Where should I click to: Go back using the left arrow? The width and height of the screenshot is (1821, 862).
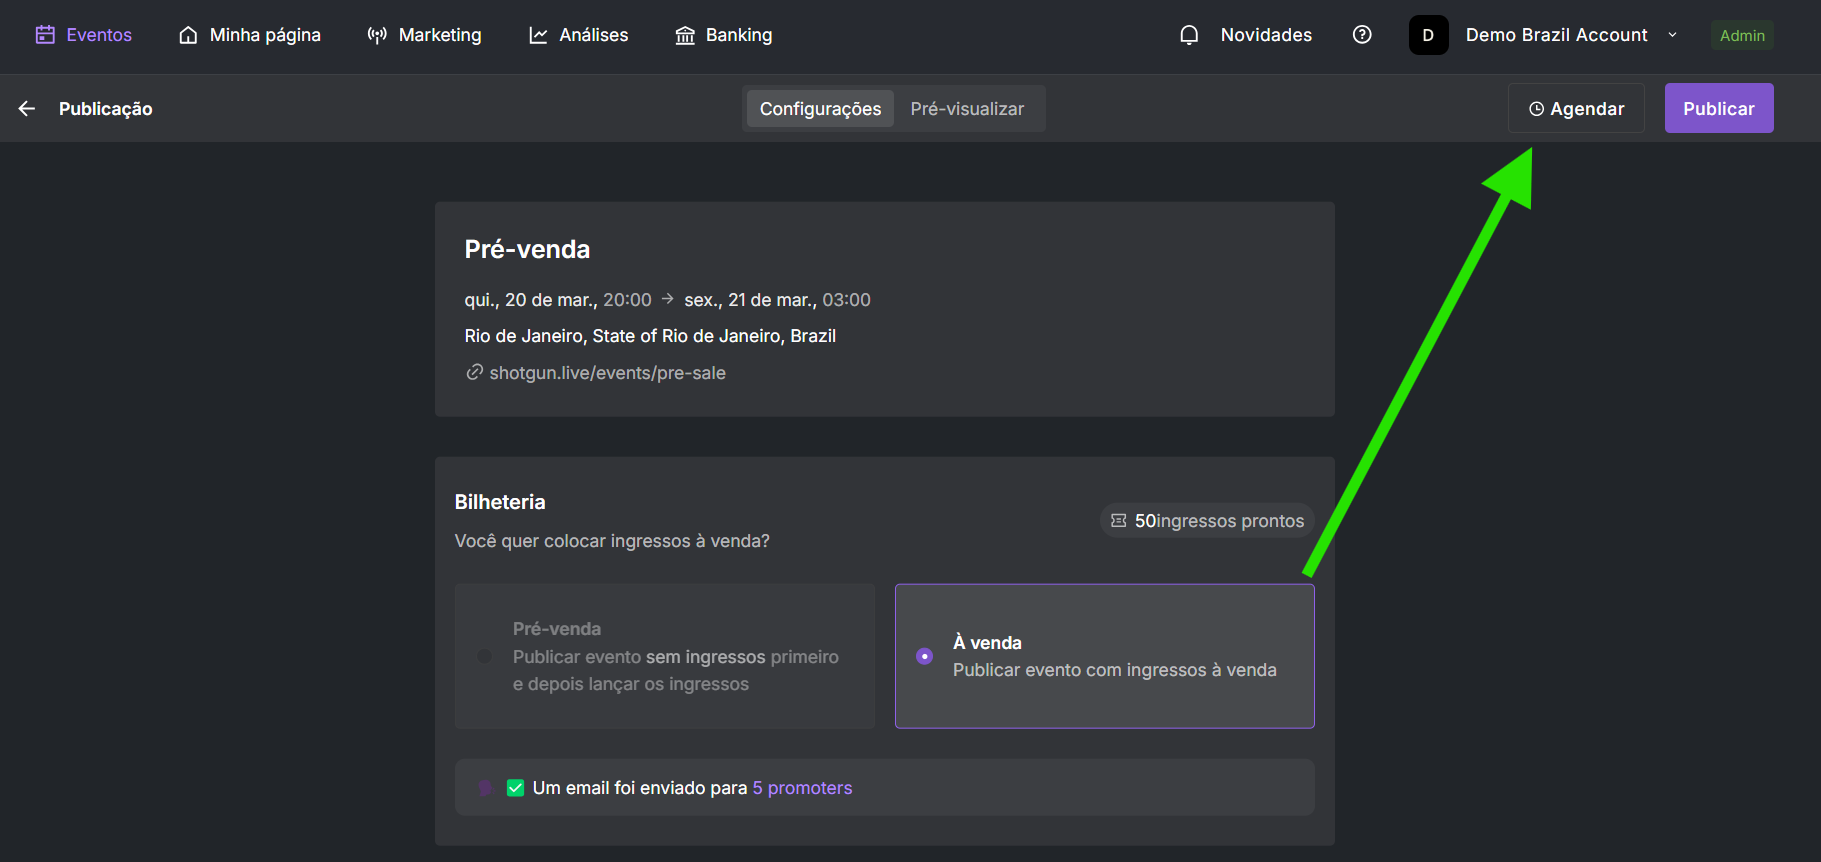click(27, 108)
